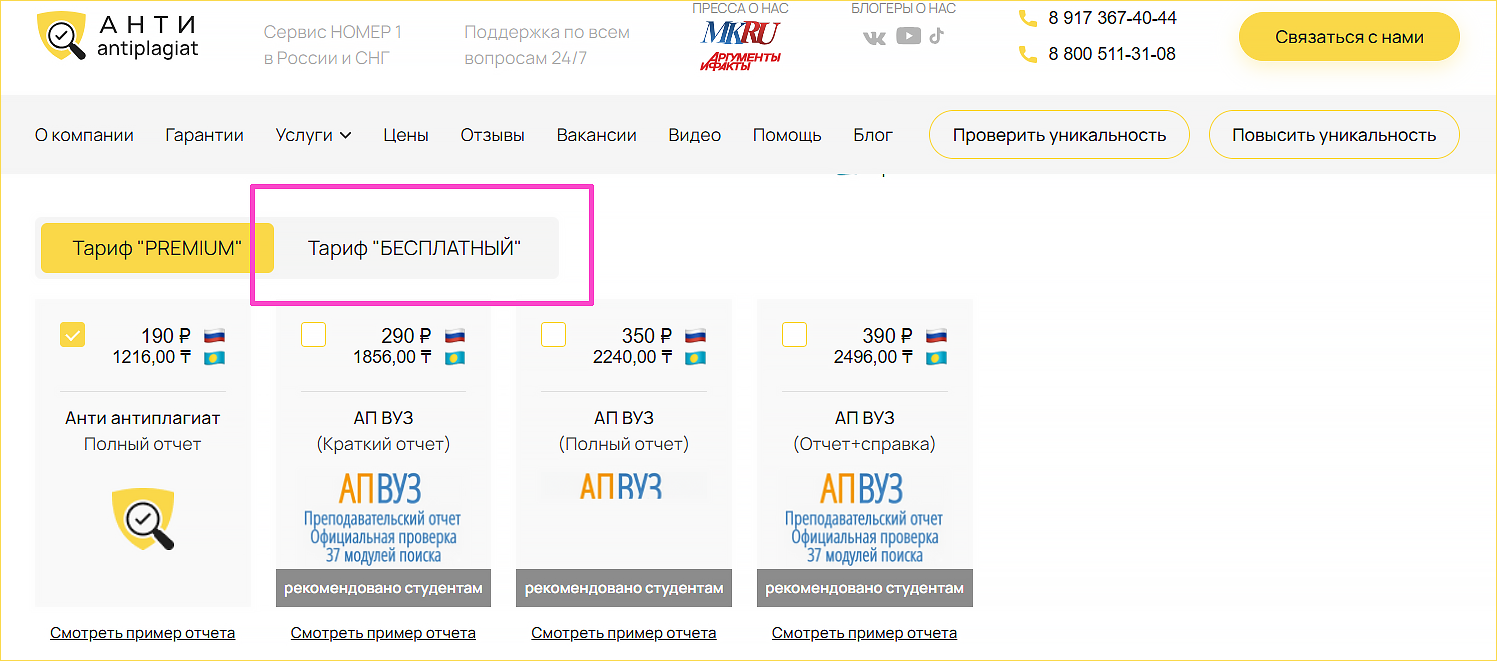Viewport: 1497px width, 661px height.
Task: Click the Russian flag on the 390 ₽ card
Action: pos(936,335)
